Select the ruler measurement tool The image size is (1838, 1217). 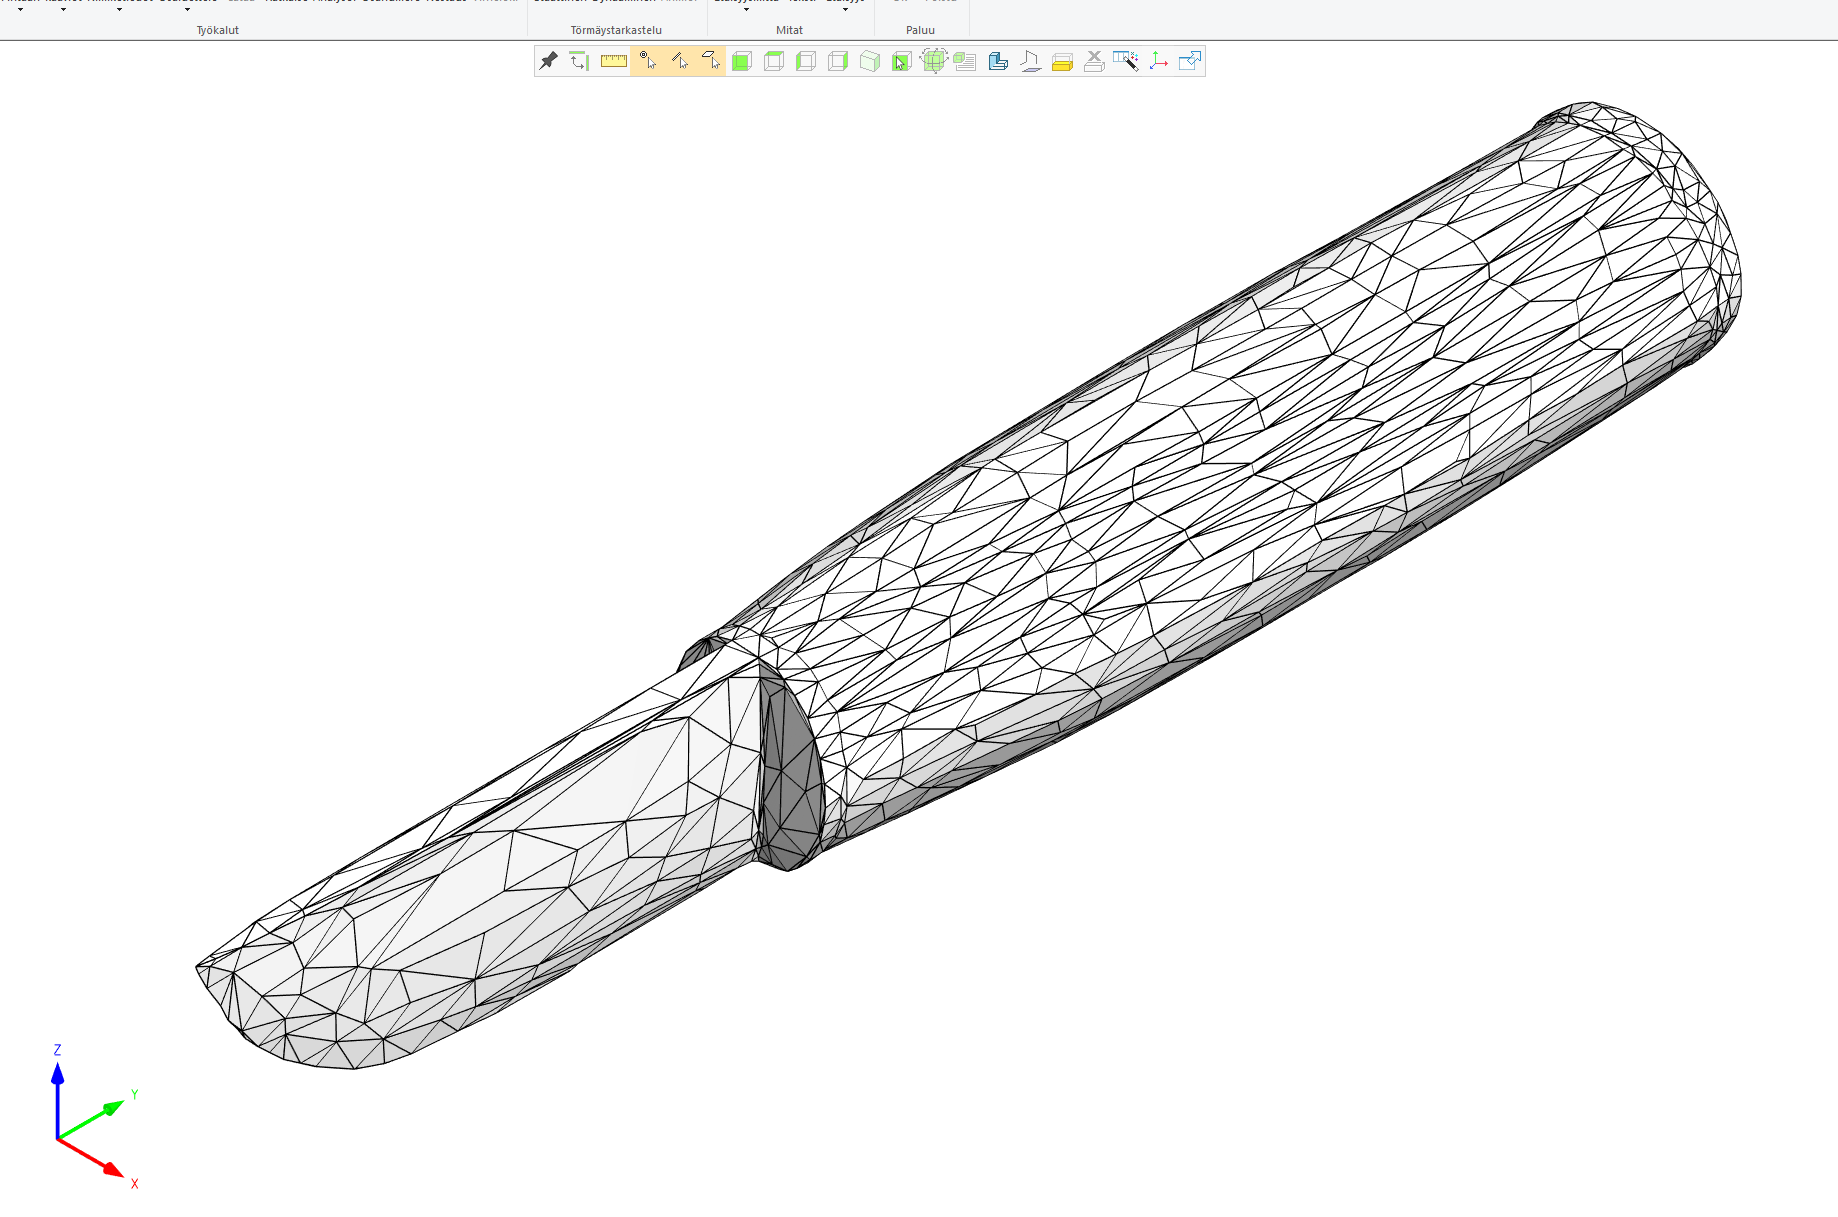[x=612, y=60]
